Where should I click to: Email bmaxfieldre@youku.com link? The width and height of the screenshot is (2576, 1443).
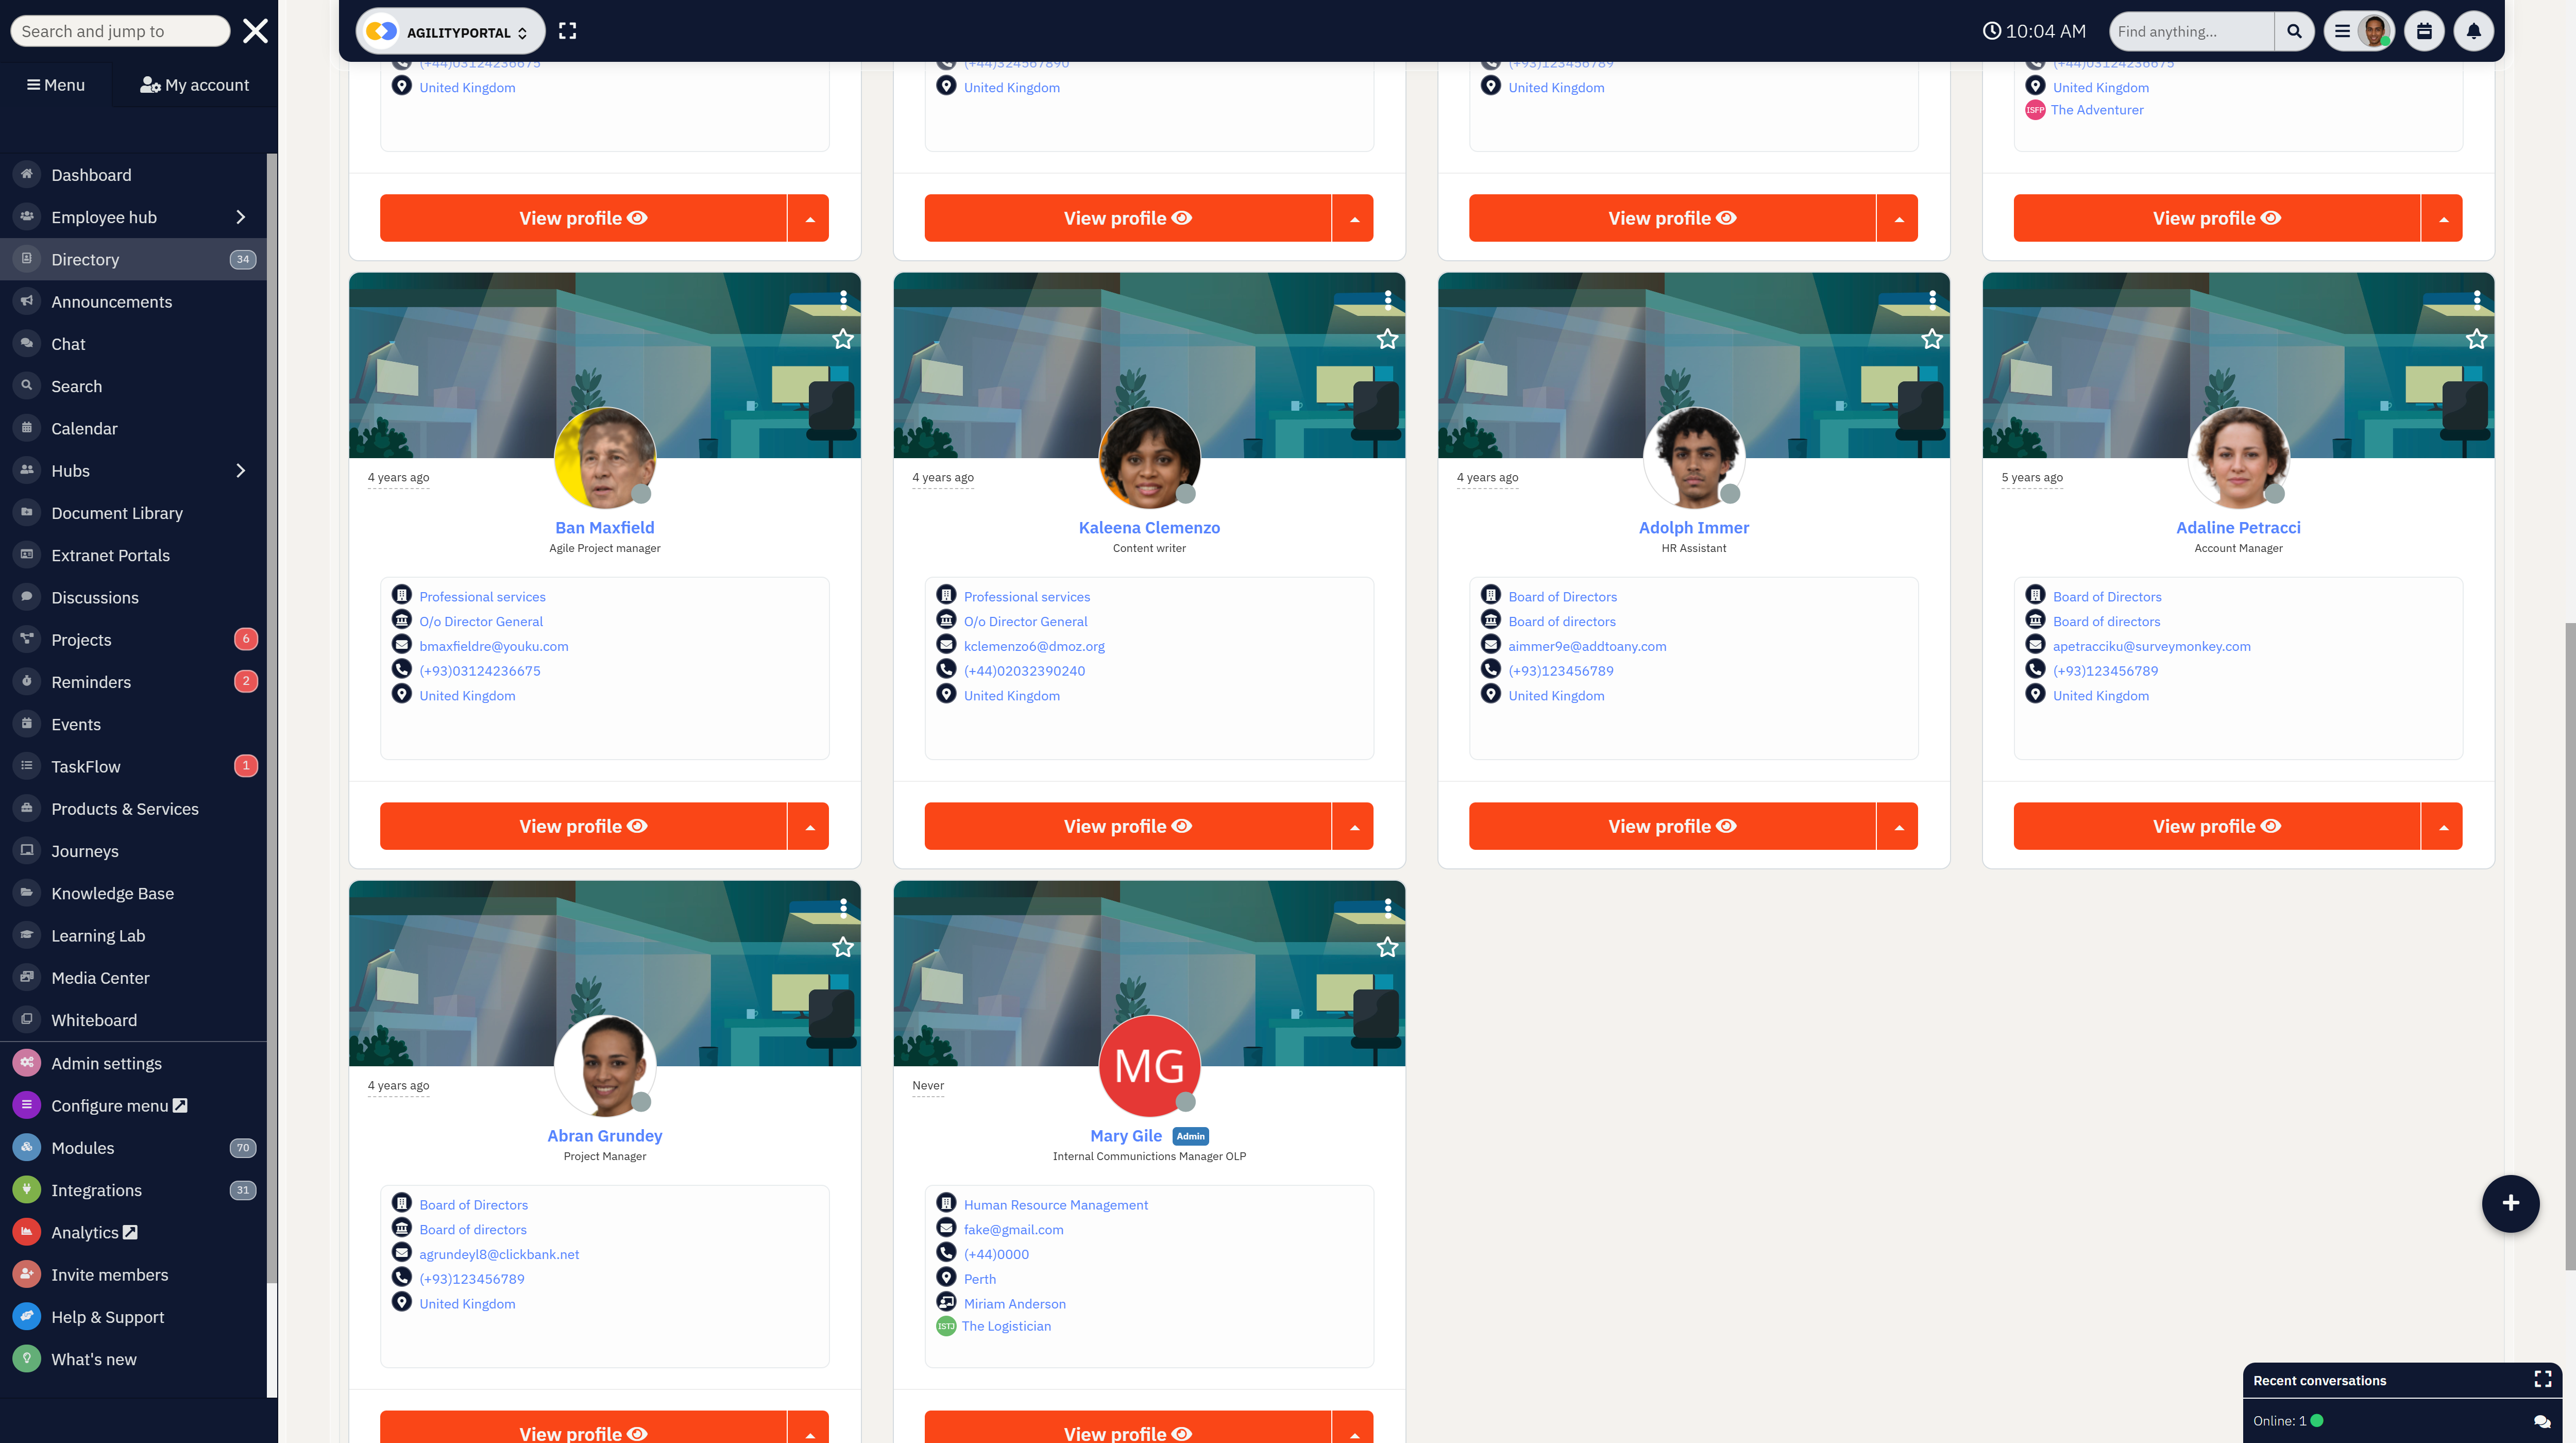(x=494, y=646)
